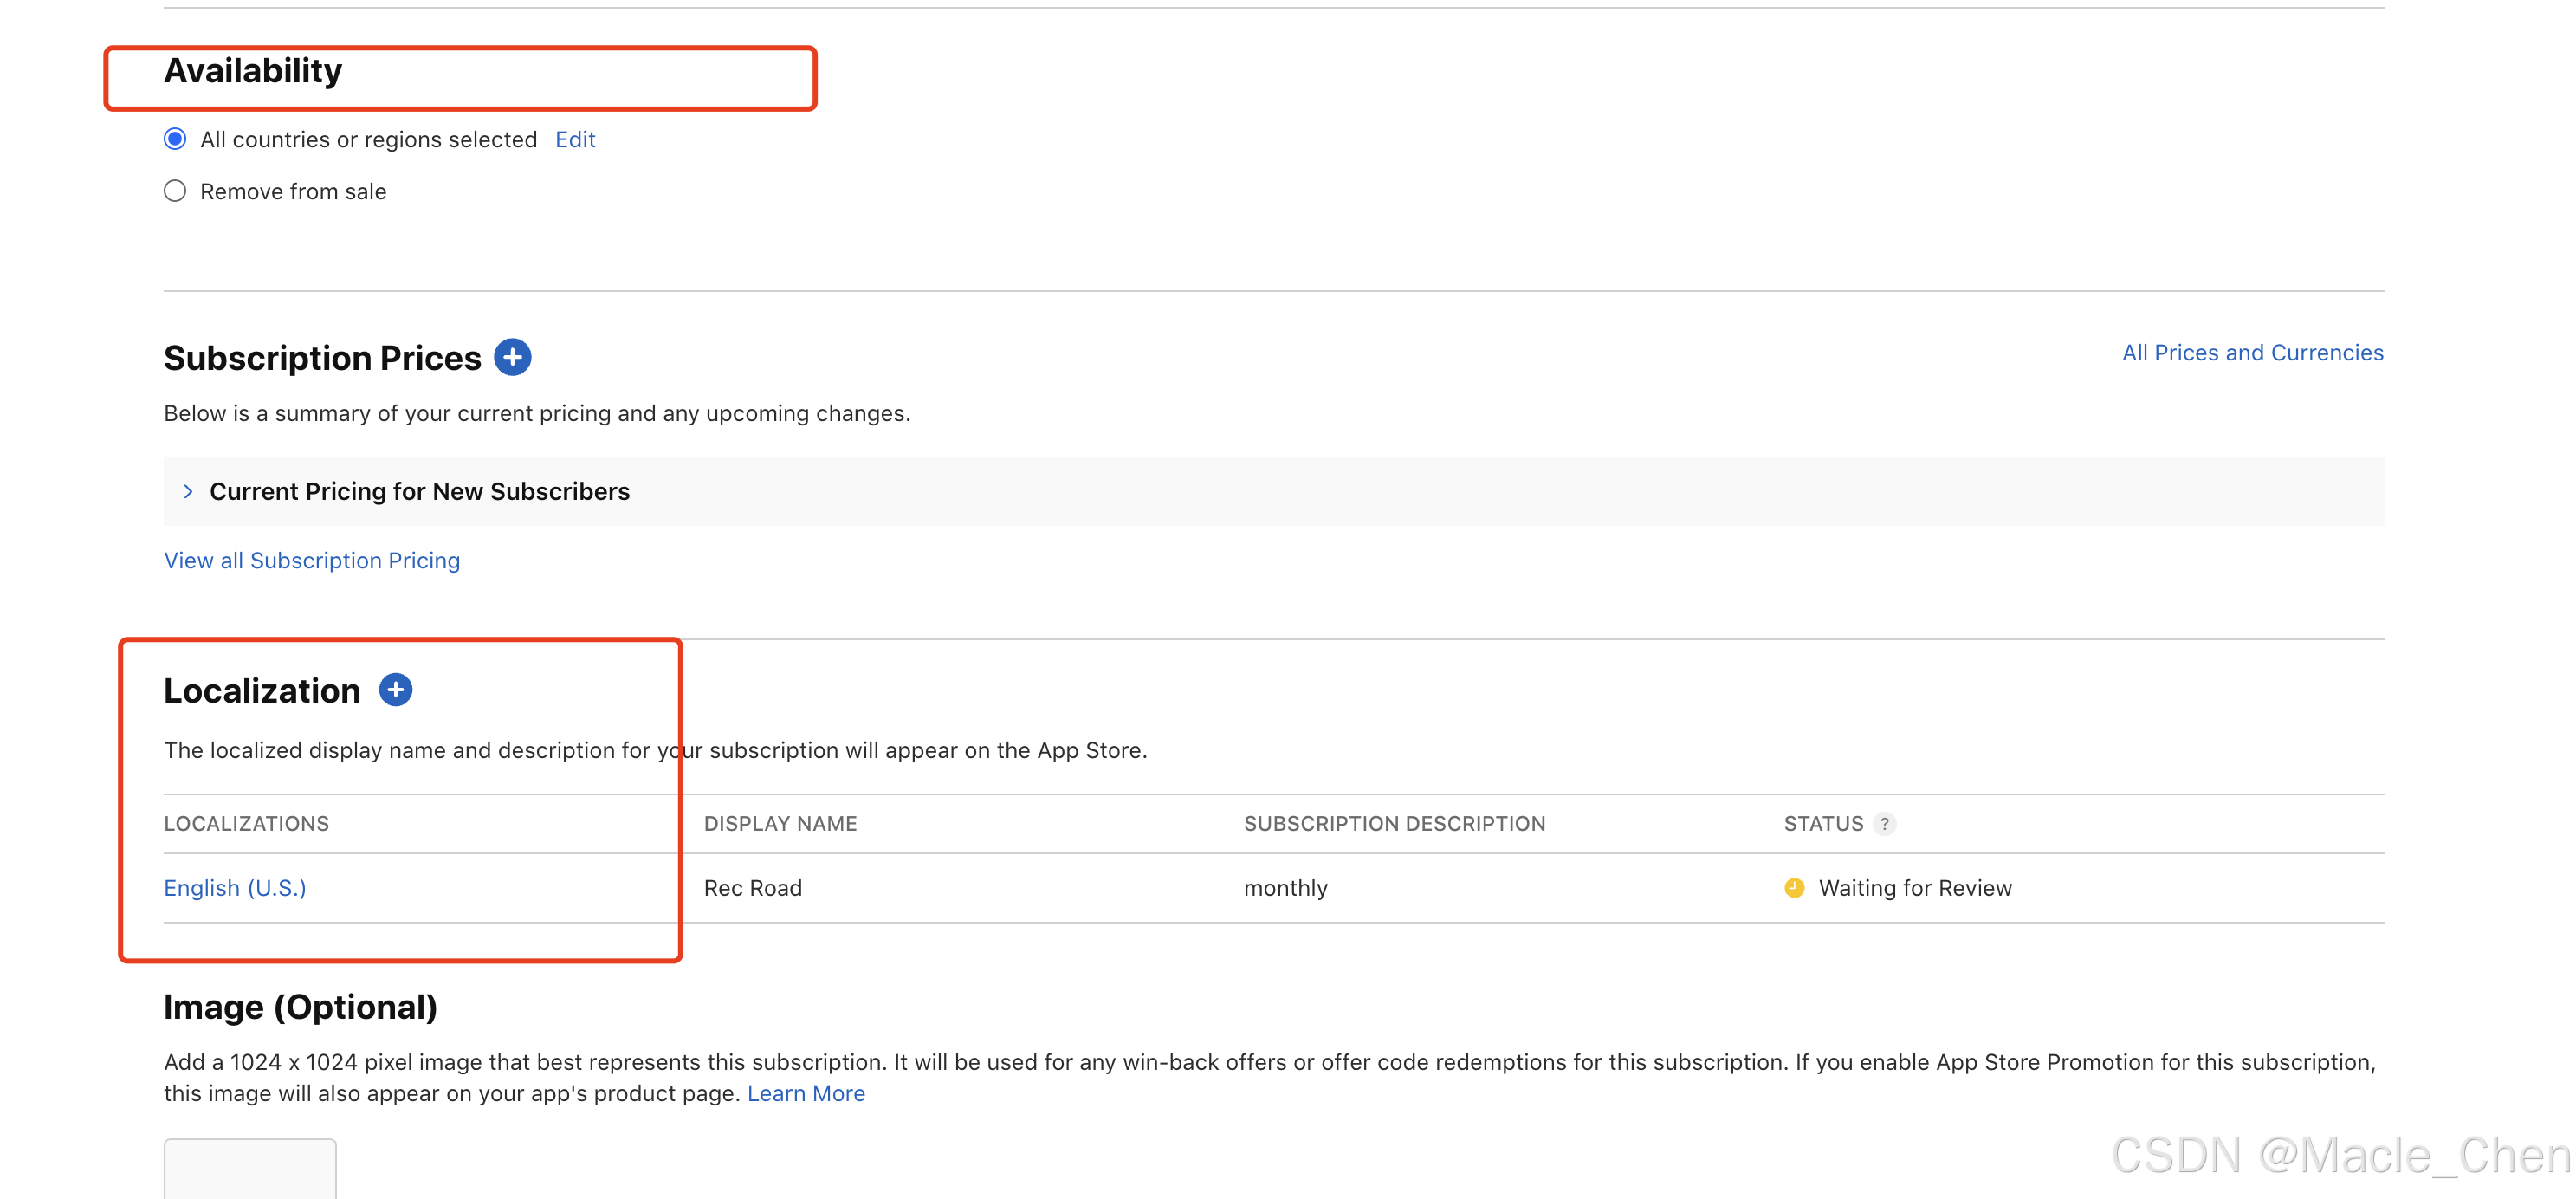Click the Current Pricing for New Subscribers row
2576x1199 pixels.
coord(420,491)
